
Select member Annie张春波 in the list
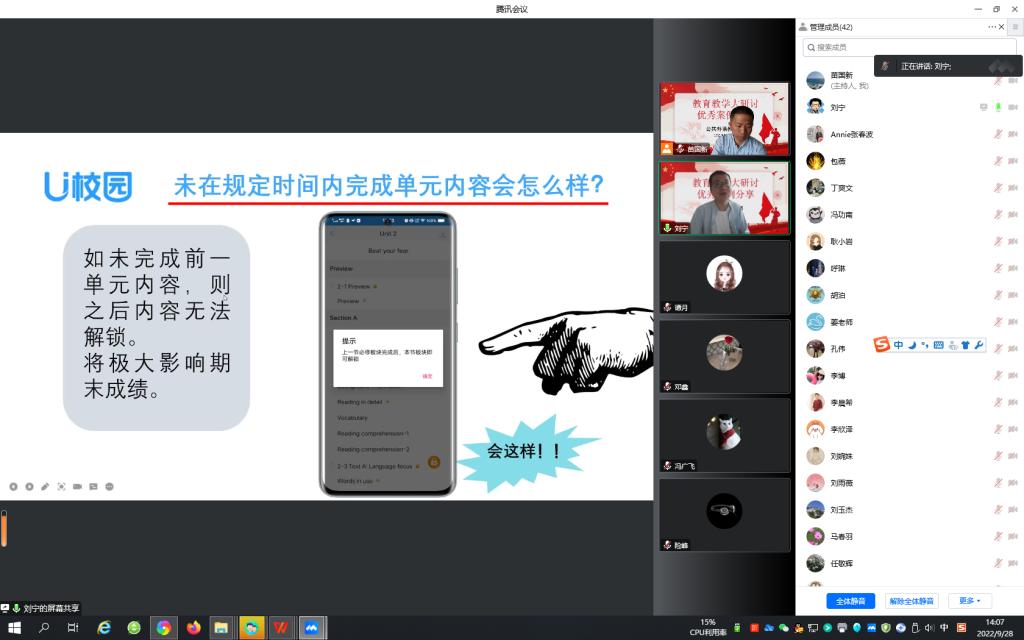coord(851,134)
